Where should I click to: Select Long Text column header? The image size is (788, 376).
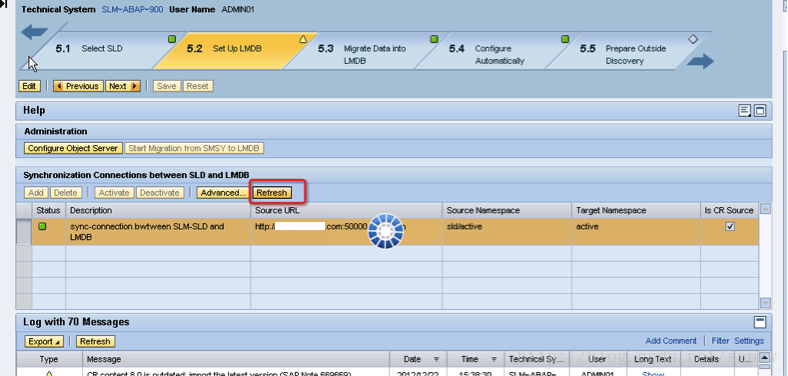[x=653, y=359]
